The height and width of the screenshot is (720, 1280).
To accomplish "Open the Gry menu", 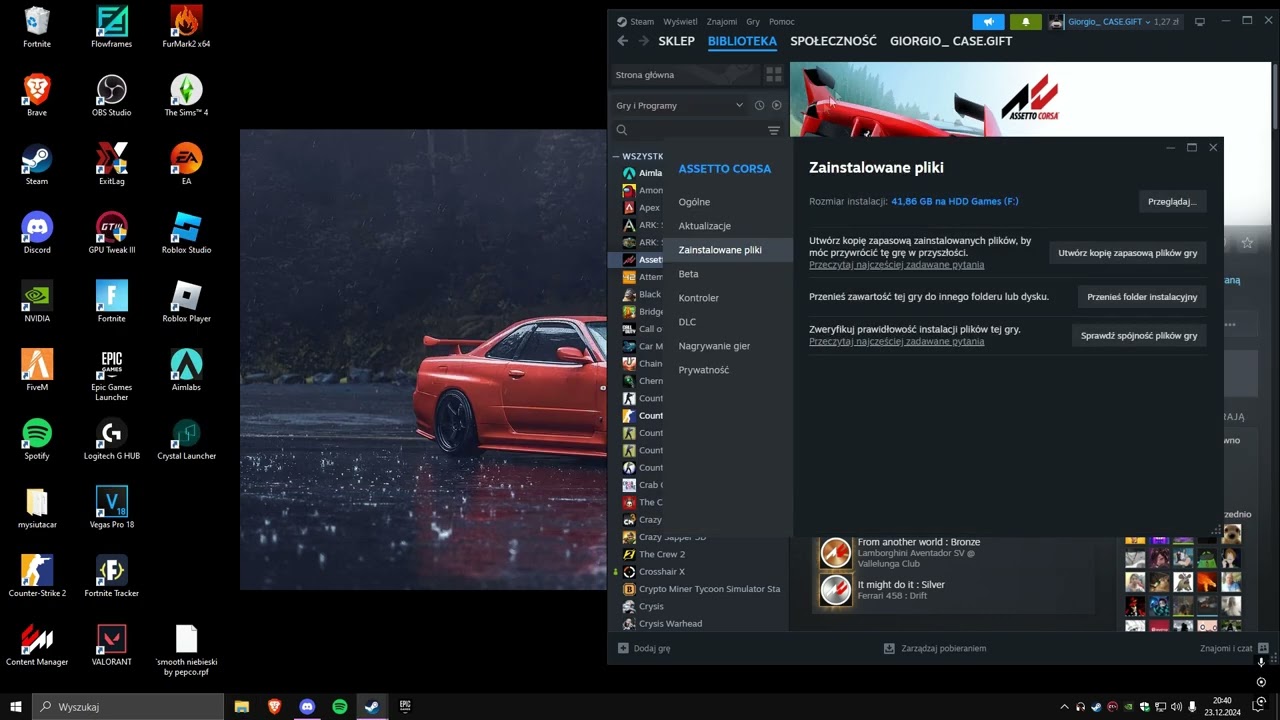I will tap(753, 21).
